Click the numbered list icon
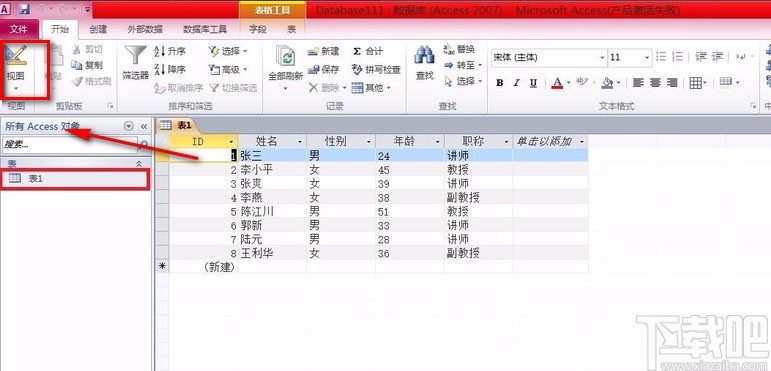Viewport: 771px width, 371px height. coord(678,57)
